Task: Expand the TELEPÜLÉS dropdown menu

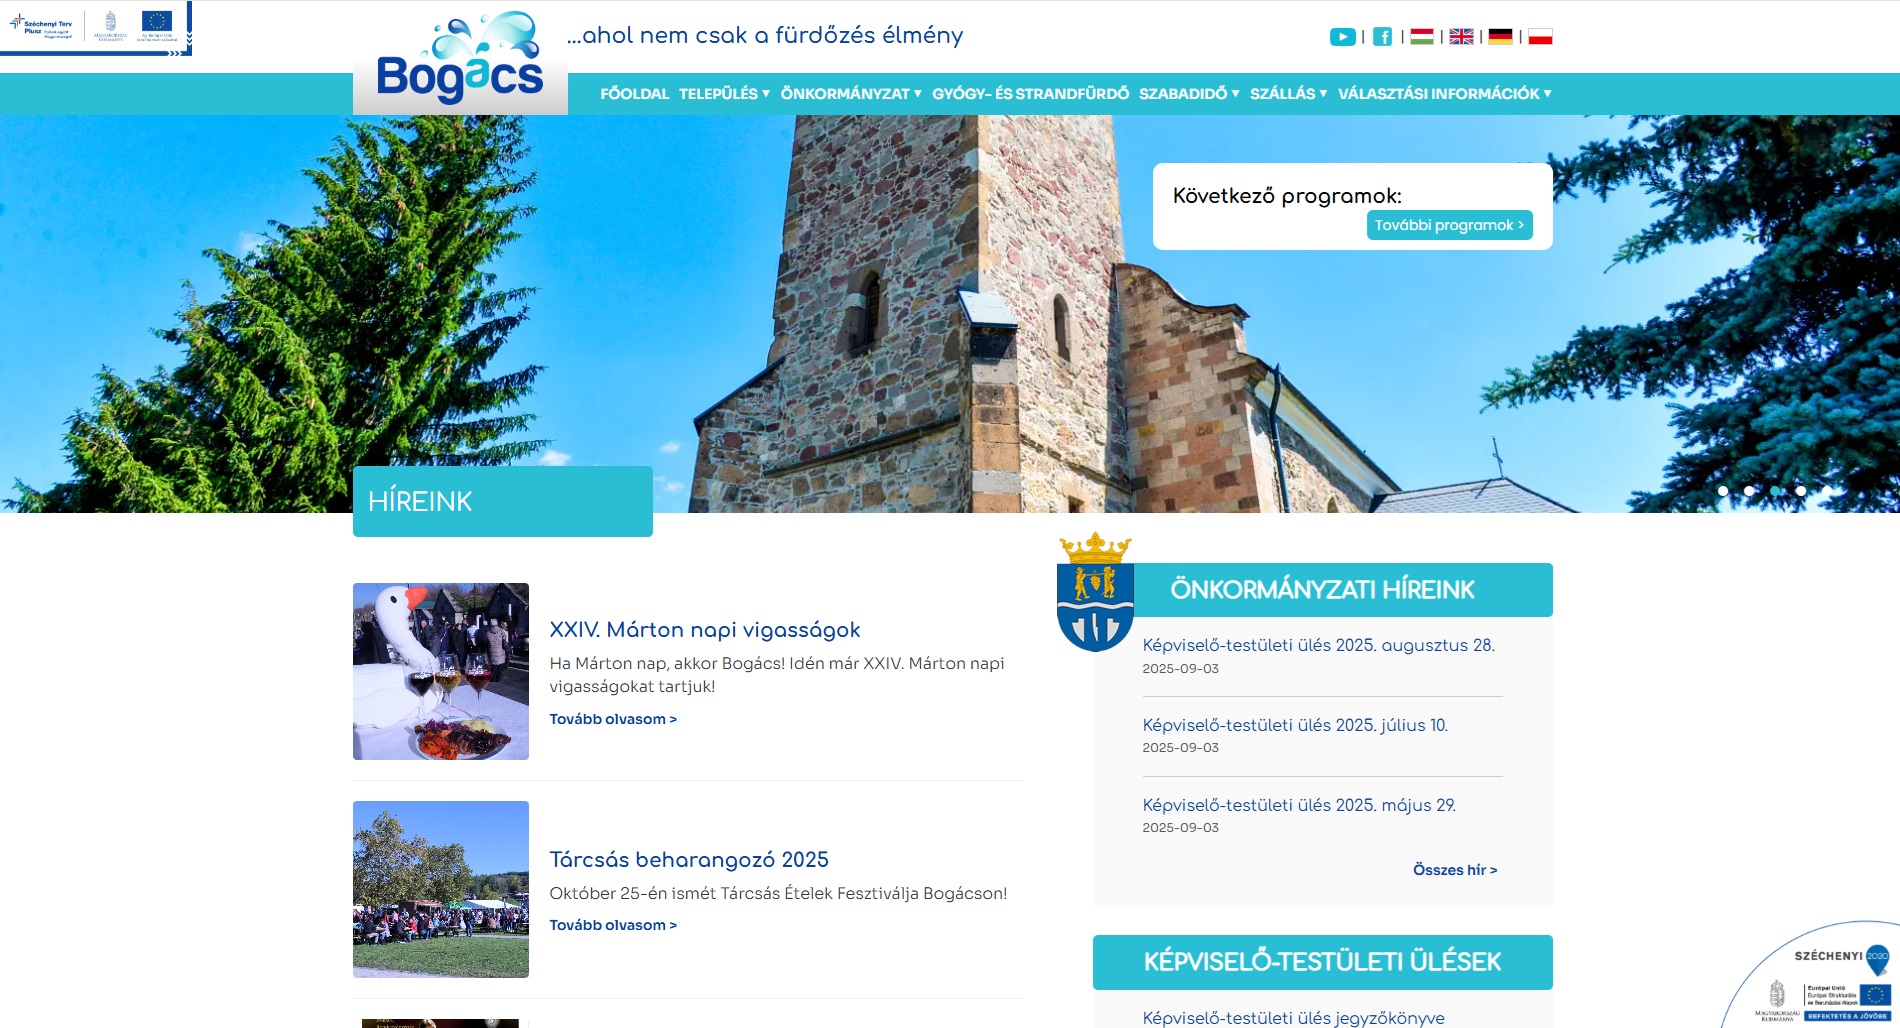Action: [719, 93]
